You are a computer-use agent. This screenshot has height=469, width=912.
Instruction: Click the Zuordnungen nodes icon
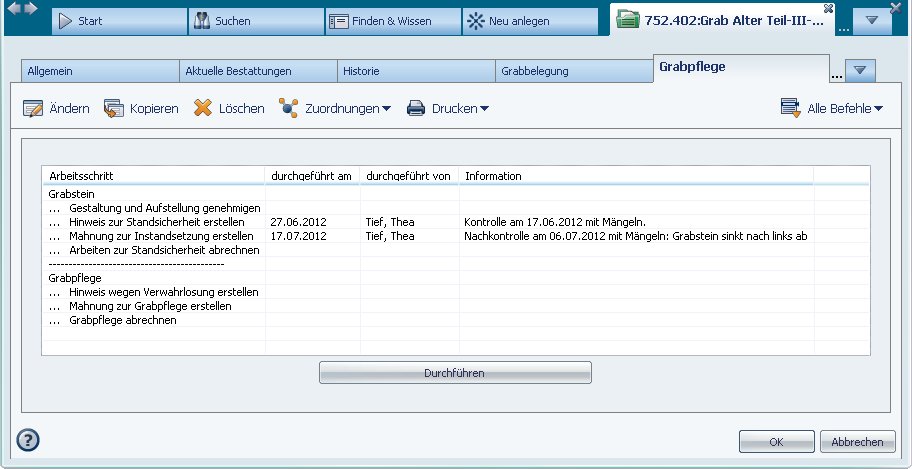[289, 108]
